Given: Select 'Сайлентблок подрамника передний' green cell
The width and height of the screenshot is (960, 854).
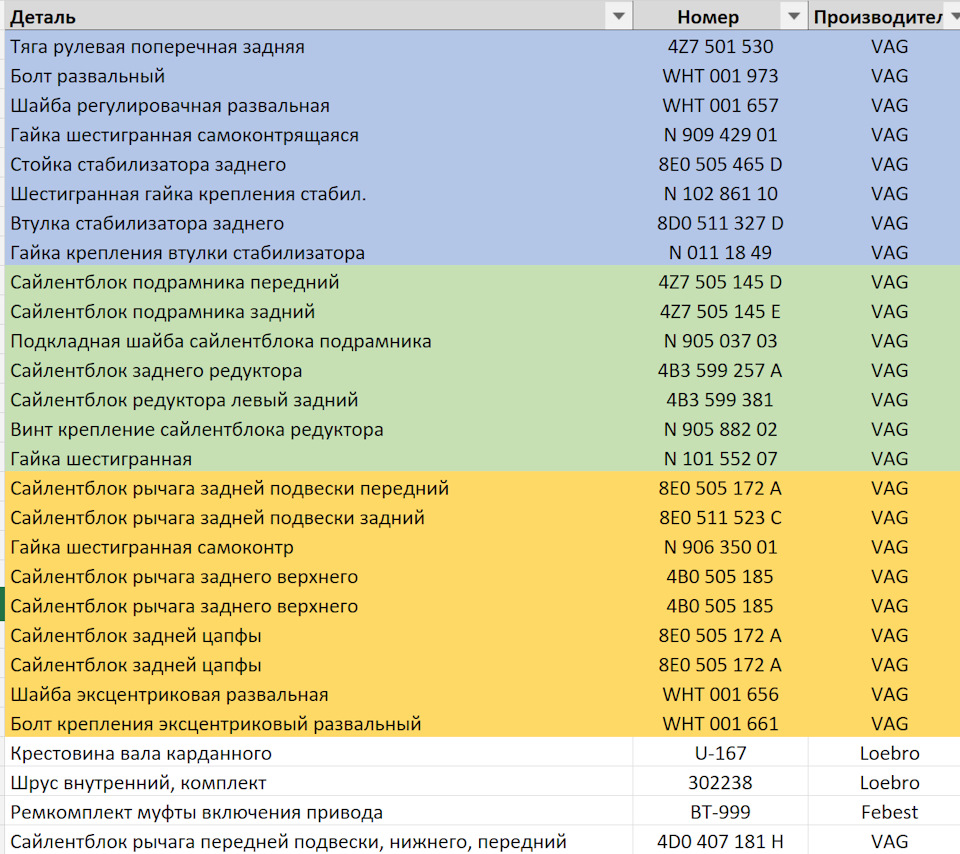Looking at the screenshot, I should click(175, 282).
